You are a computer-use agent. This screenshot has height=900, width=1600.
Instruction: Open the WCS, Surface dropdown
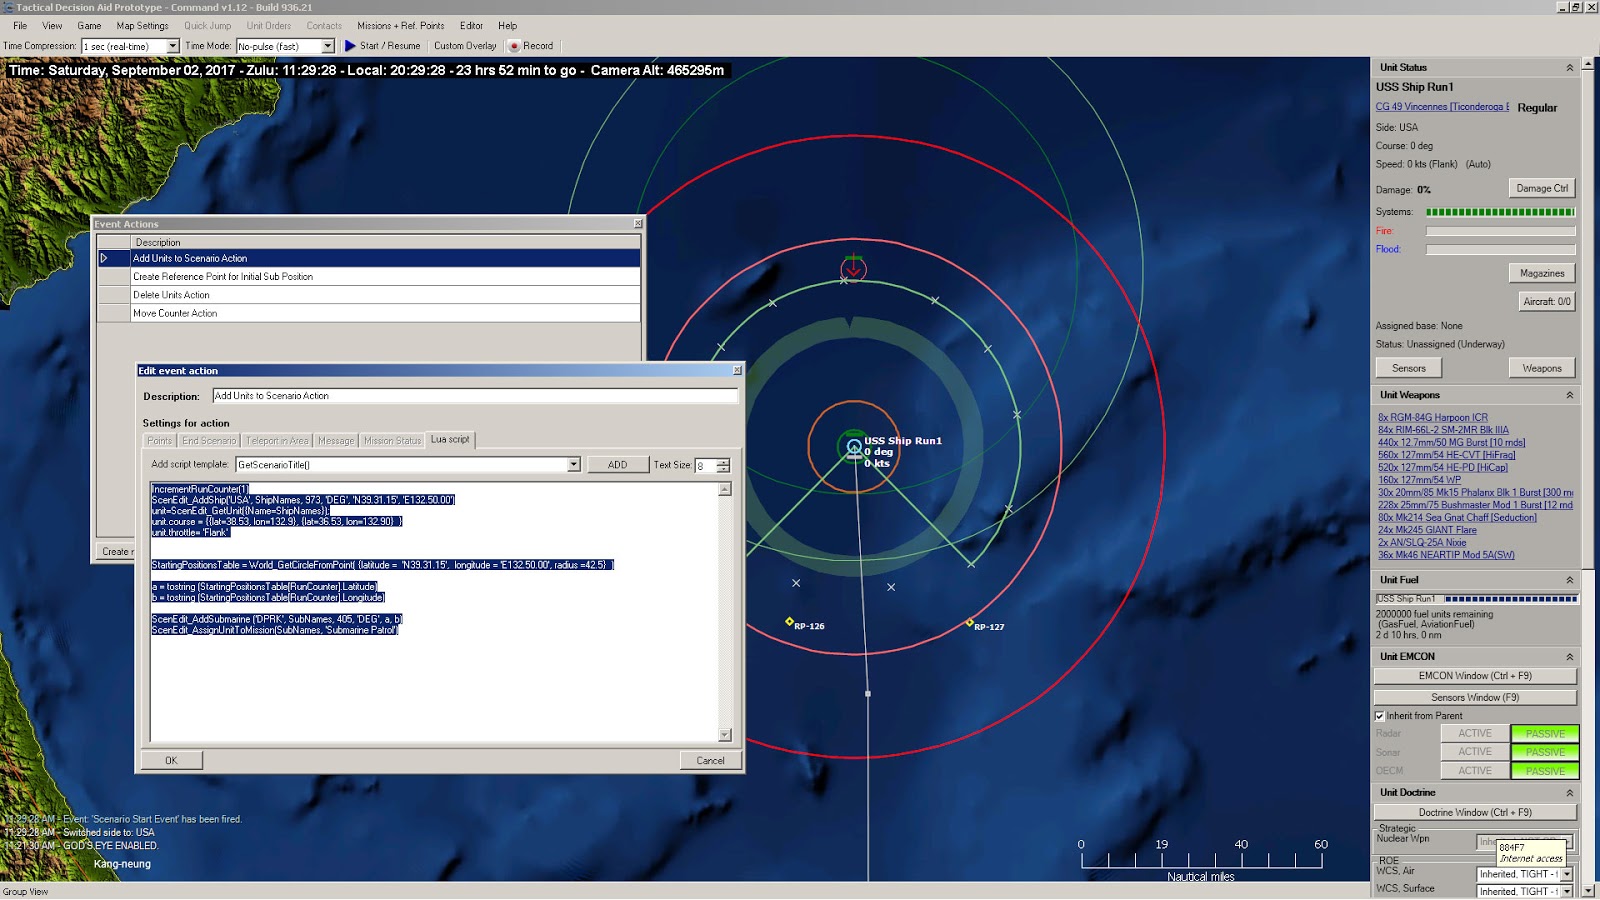[1567, 891]
